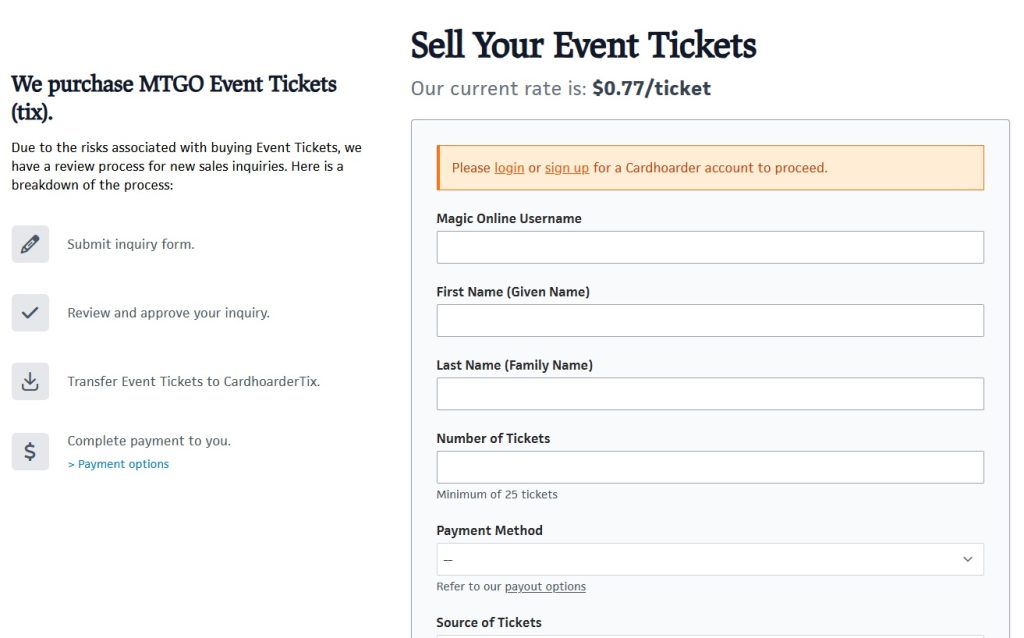Select the First Name (Given Name) field
1024x638 pixels.
click(710, 320)
